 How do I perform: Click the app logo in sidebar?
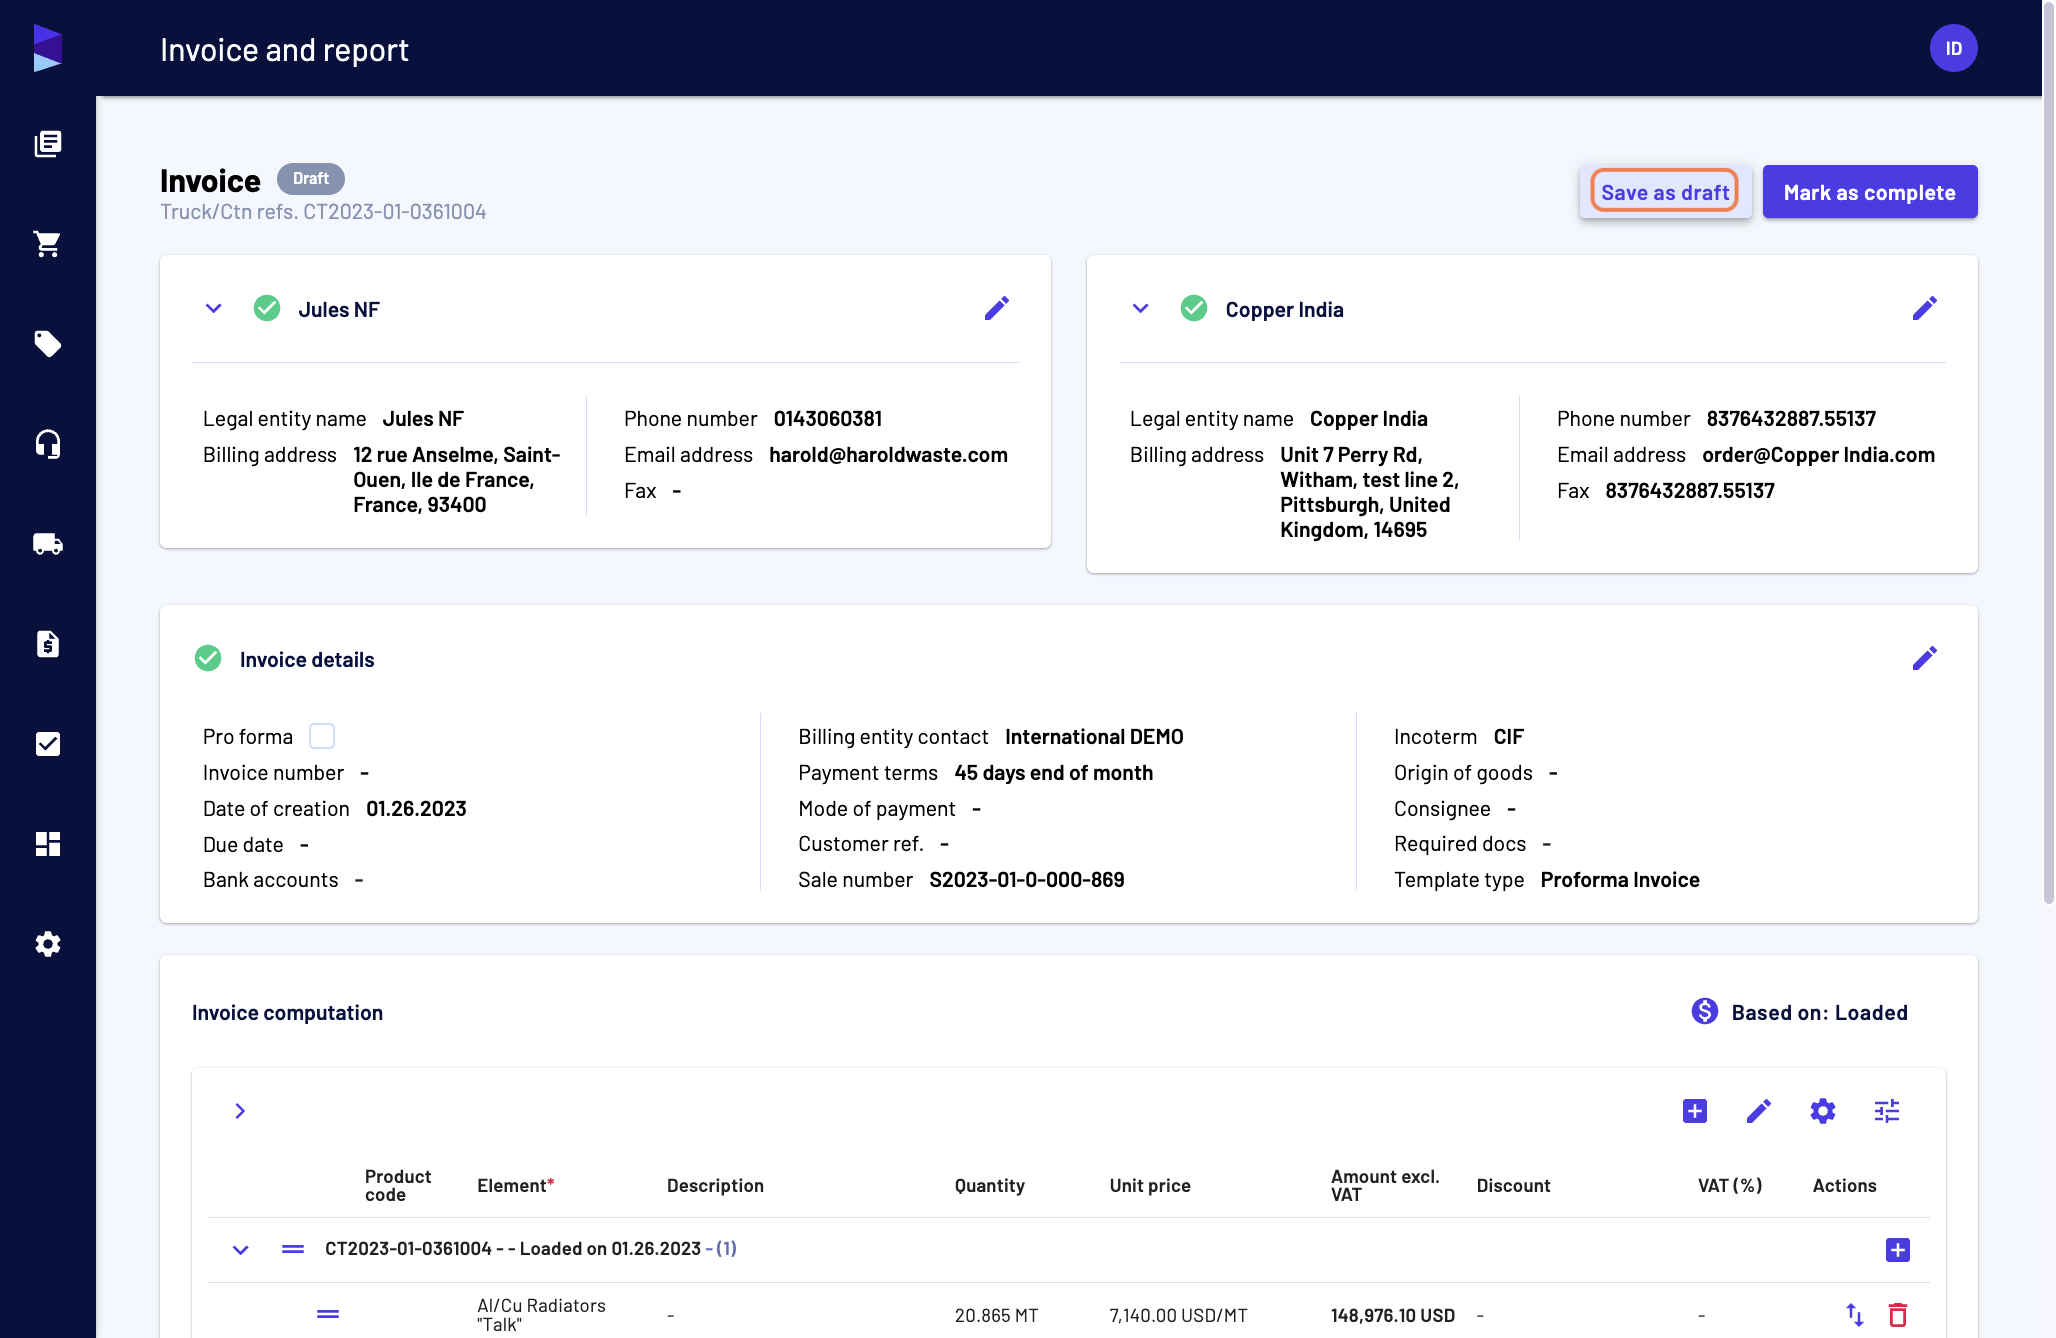(48, 48)
